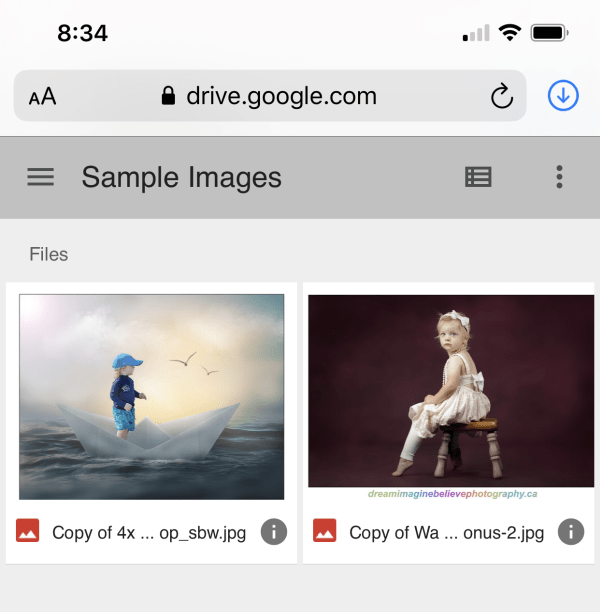This screenshot has width=600, height=612.
Task: Tap the Wi-Fi status icon
Action: click(x=510, y=33)
